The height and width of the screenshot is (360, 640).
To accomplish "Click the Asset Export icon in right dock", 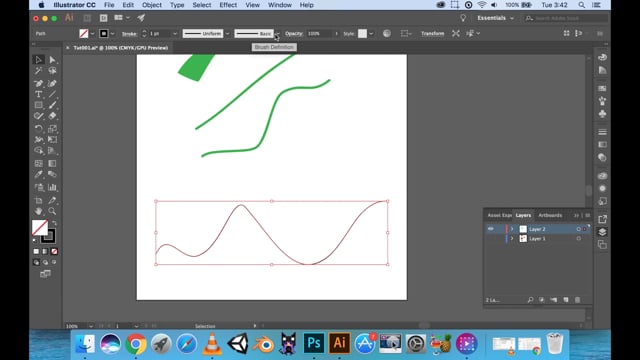I will coord(602,219).
